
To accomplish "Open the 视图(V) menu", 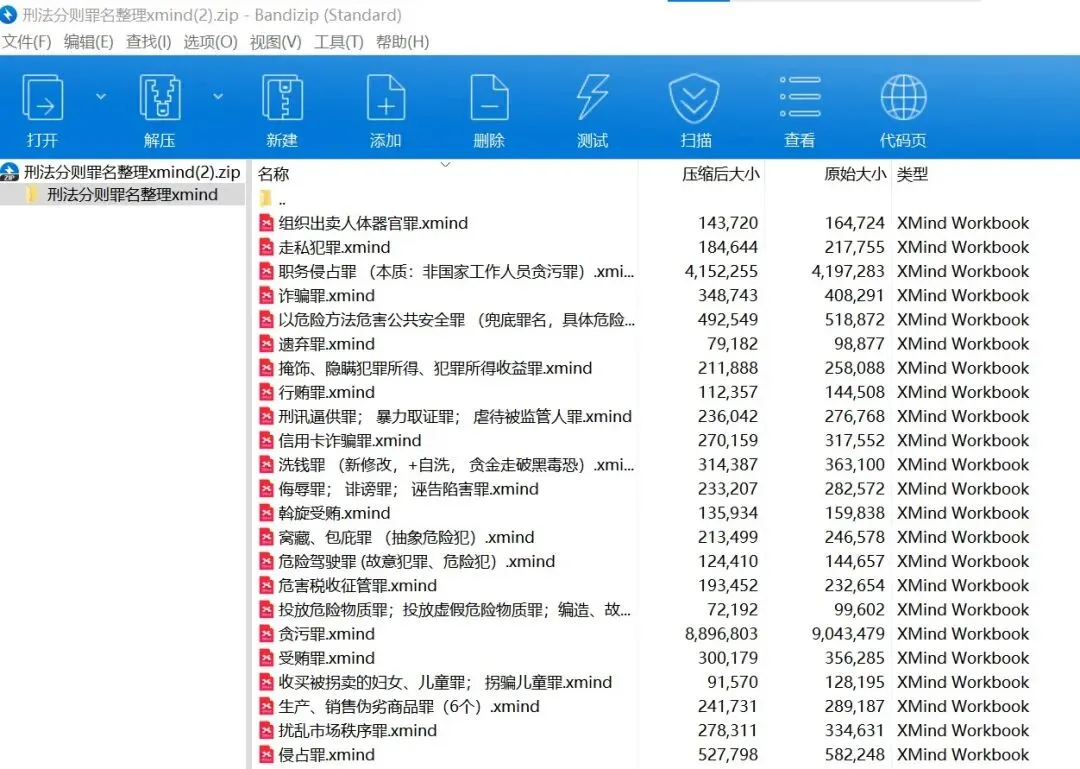I will [276, 42].
